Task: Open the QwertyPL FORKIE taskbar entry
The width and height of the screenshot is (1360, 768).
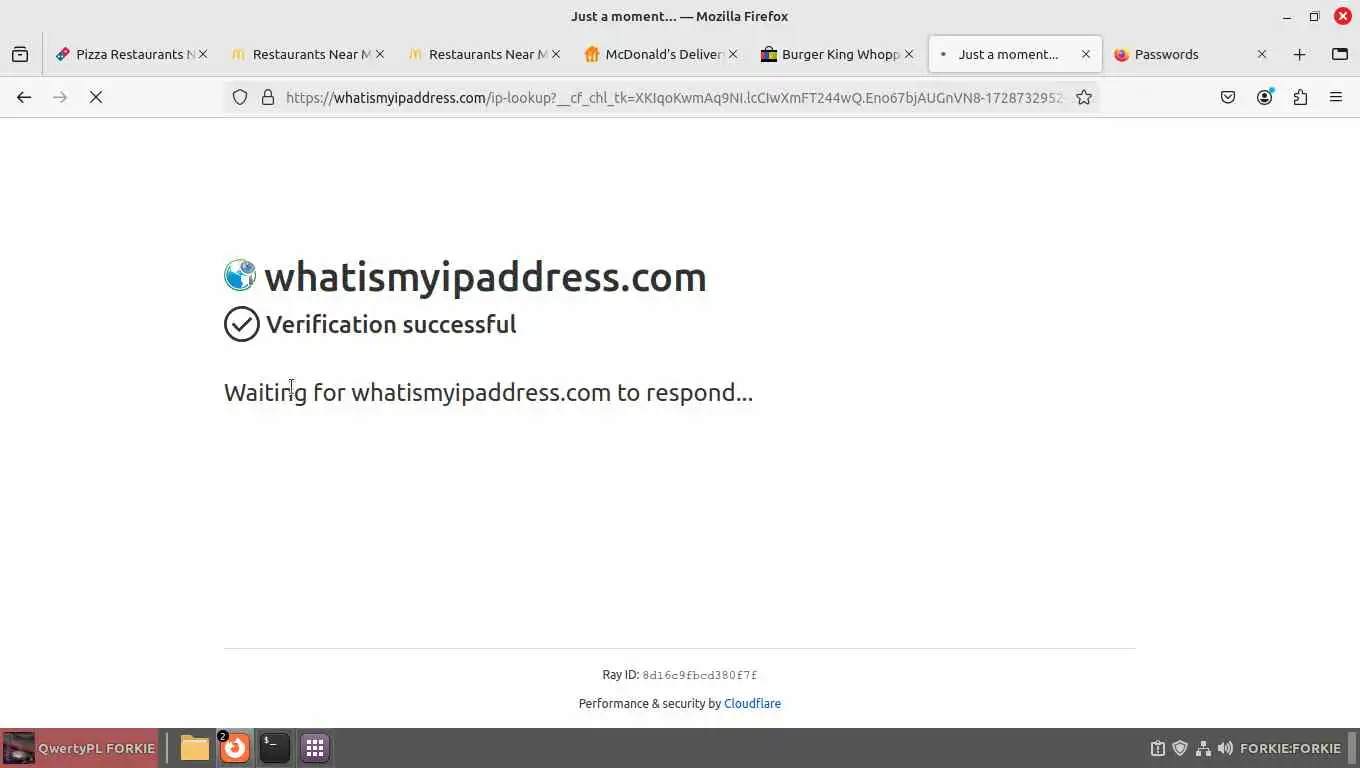Action: tap(79, 748)
